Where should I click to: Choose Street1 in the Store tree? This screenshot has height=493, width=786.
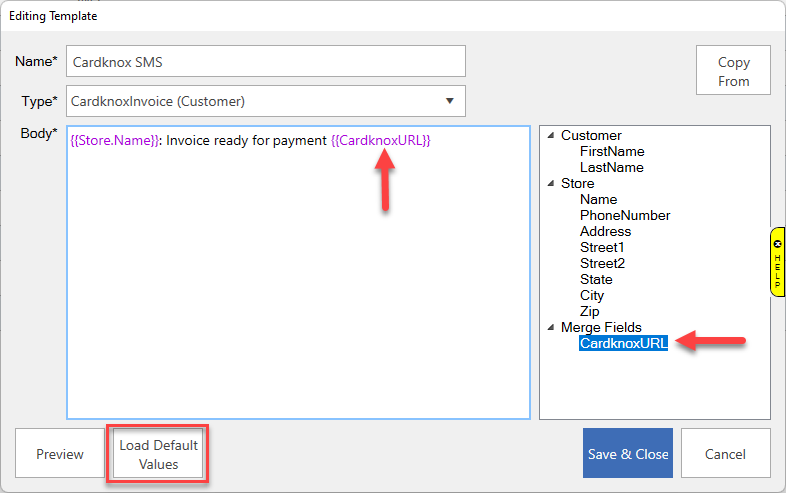(x=601, y=247)
